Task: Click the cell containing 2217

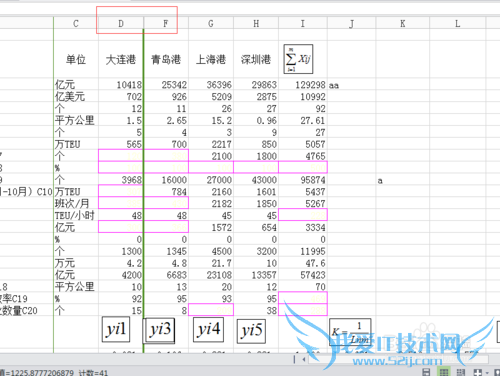Action: click(211, 144)
